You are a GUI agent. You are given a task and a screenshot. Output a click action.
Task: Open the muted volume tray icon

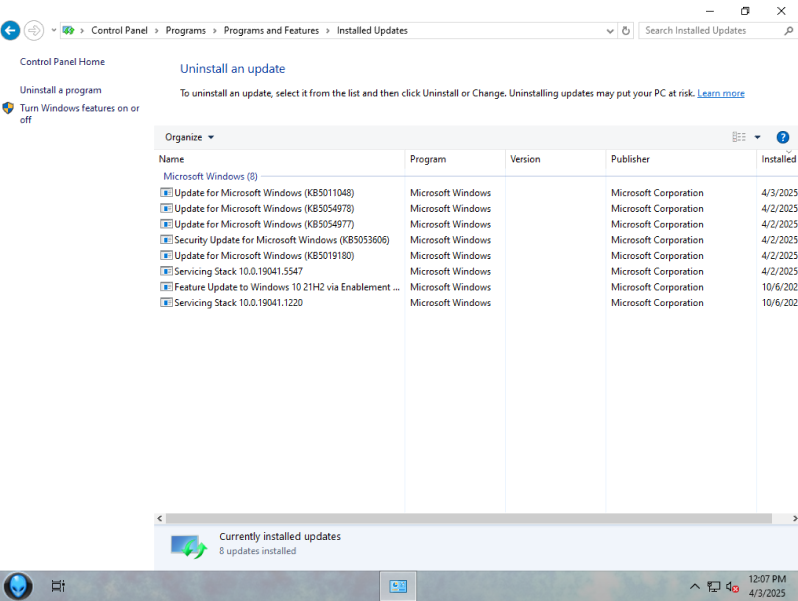(x=732, y=587)
